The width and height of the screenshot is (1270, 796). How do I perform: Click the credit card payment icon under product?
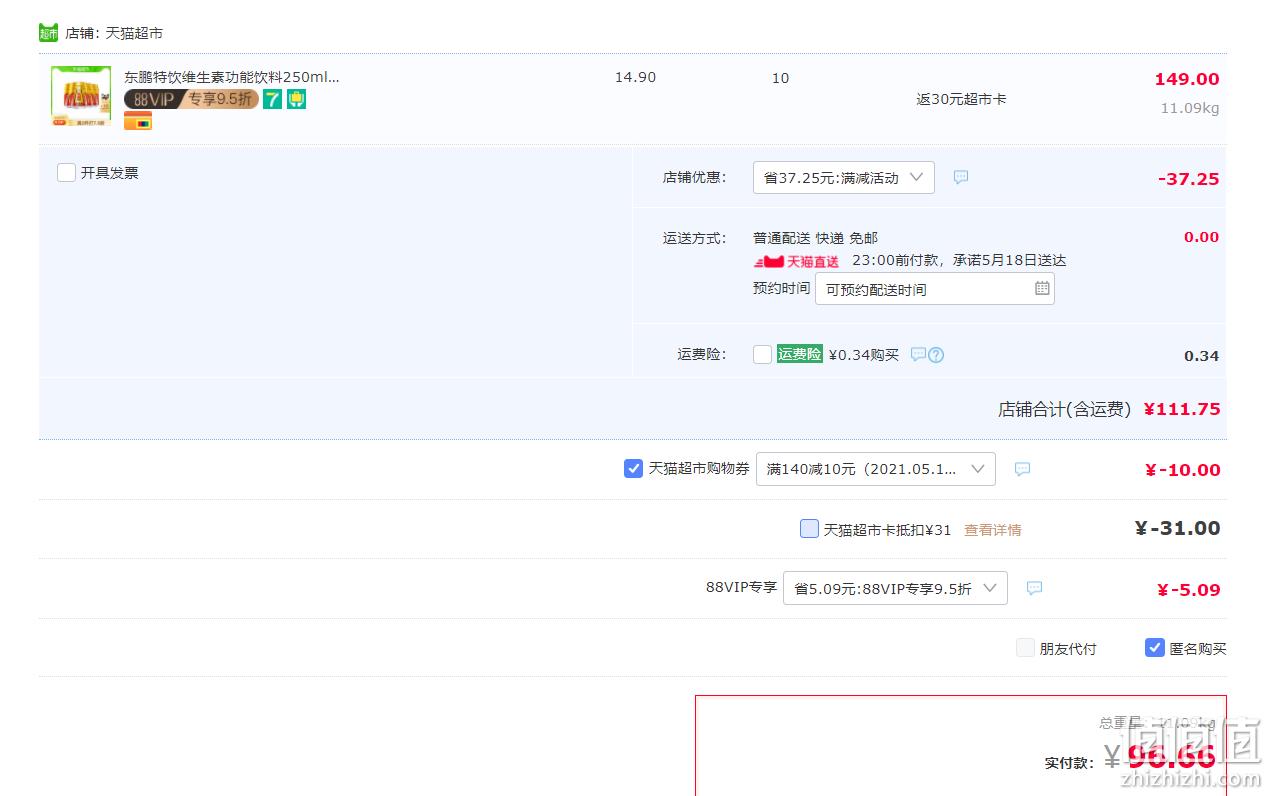(x=138, y=121)
